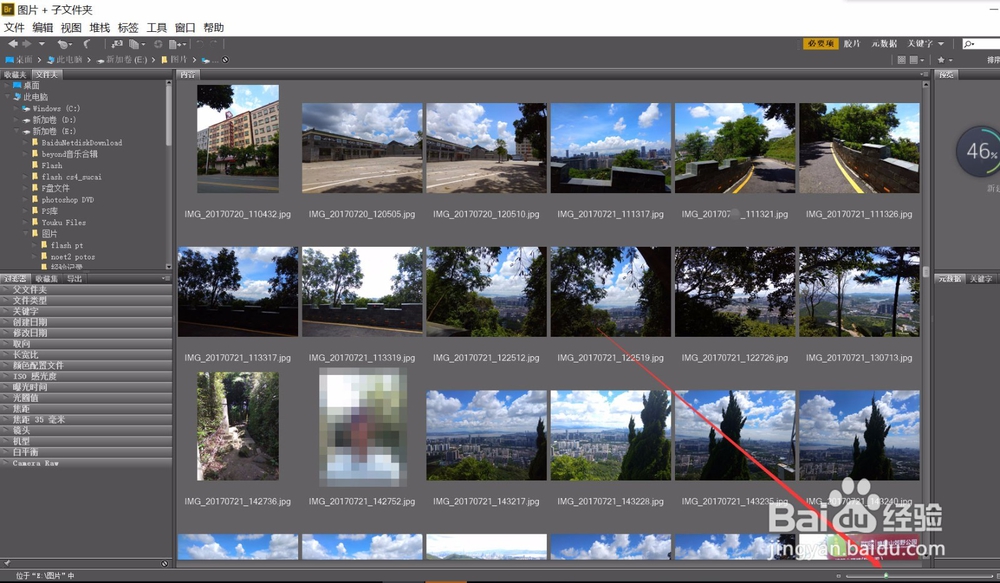Image resolution: width=1000 pixels, height=583 pixels.
Task: Click the output file icon
Action: point(177,44)
